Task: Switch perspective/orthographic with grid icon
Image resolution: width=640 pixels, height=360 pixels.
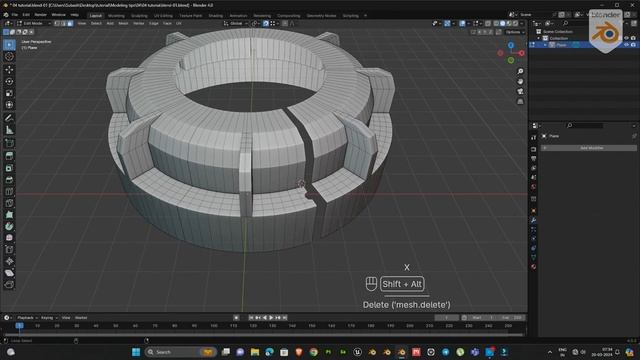Action: 520,101
